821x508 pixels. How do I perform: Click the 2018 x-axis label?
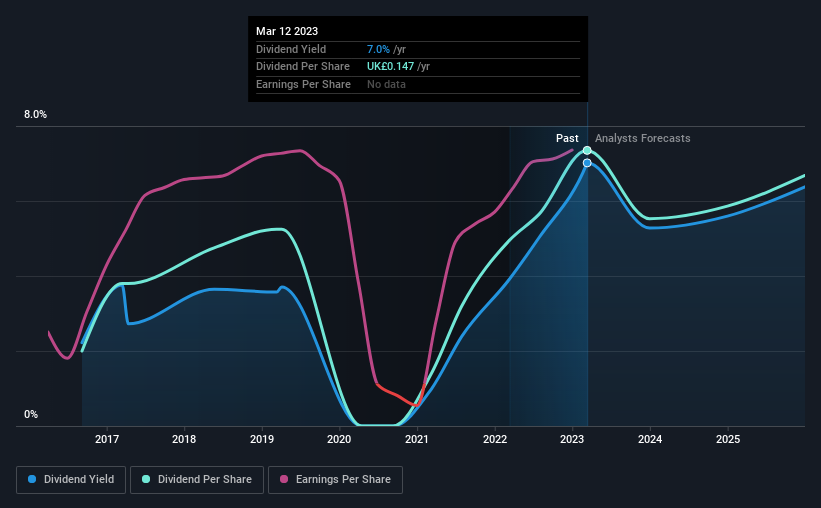(x=184, y=439)
